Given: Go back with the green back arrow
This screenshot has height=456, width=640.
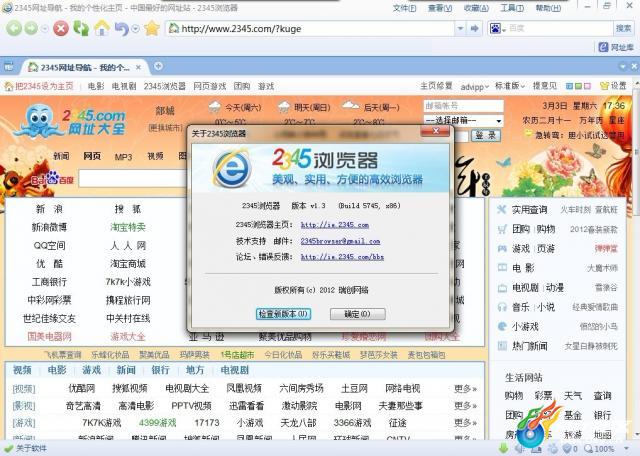Looking at the screenshot, I should pos(14,28).
